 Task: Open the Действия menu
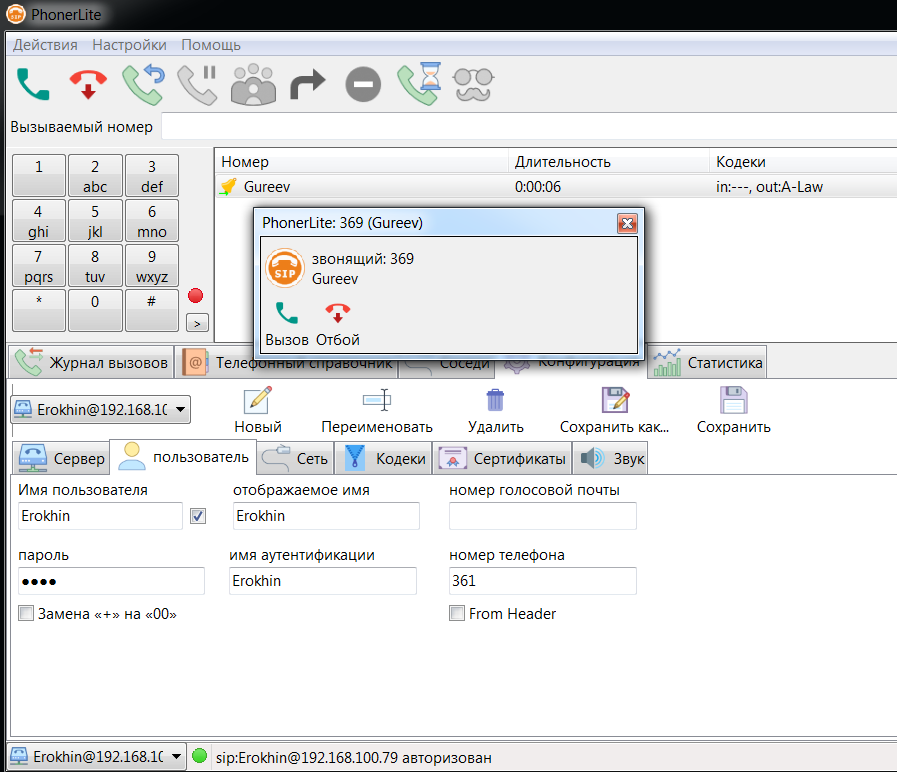(x=45, y=45)
